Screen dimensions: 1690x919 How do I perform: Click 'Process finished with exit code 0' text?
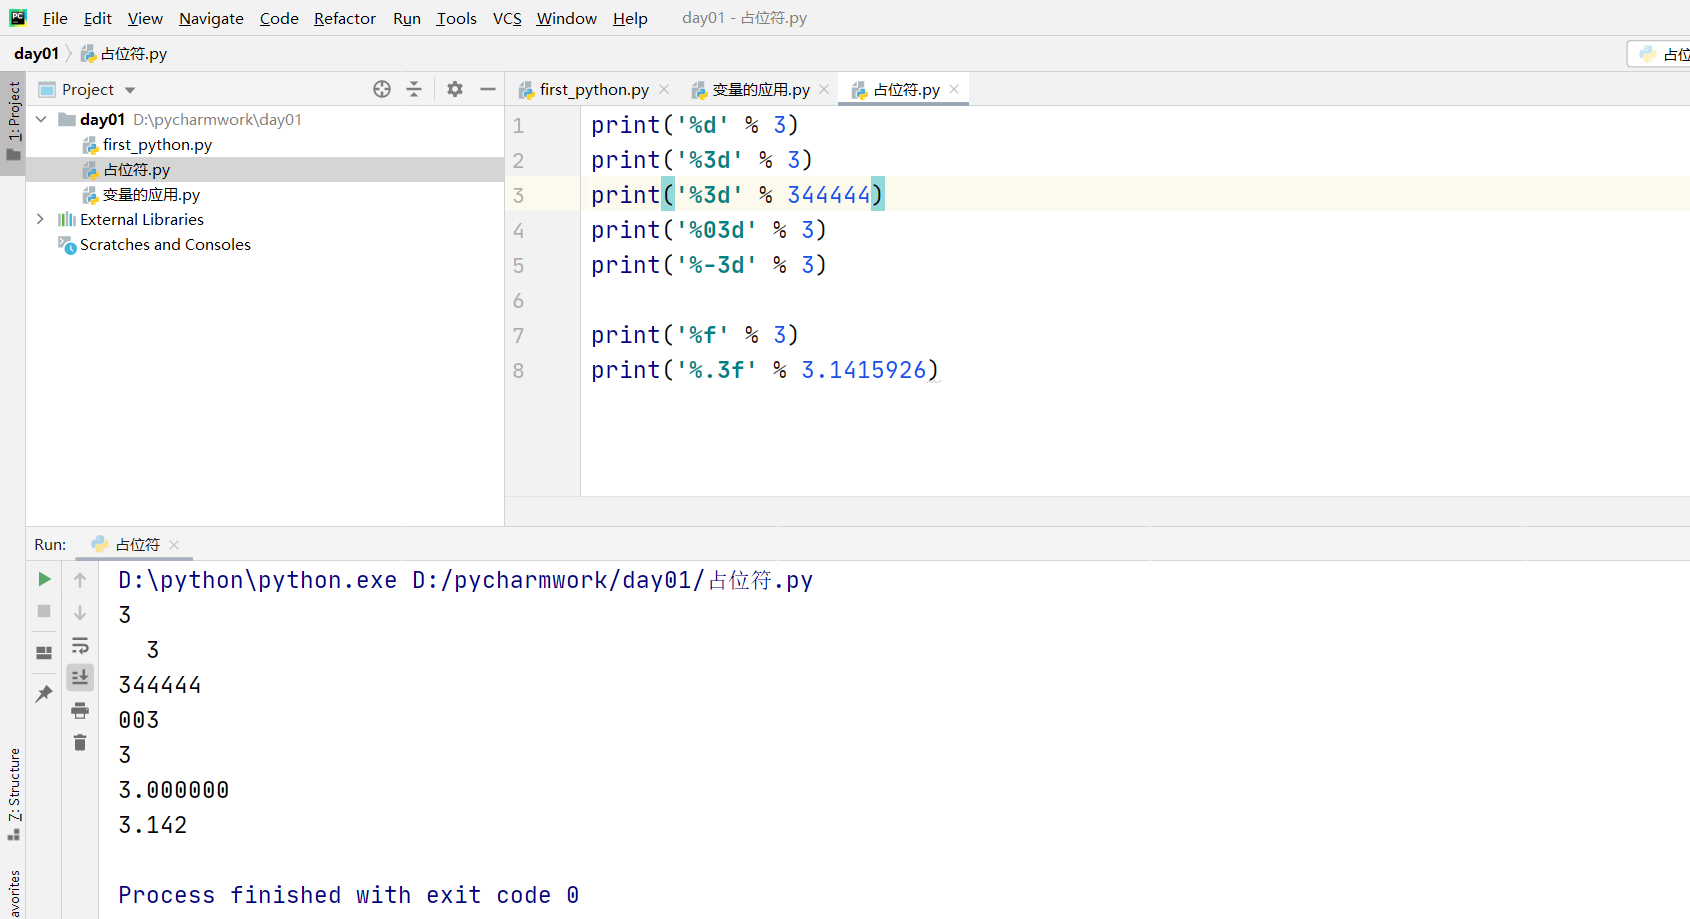point(349,895)
